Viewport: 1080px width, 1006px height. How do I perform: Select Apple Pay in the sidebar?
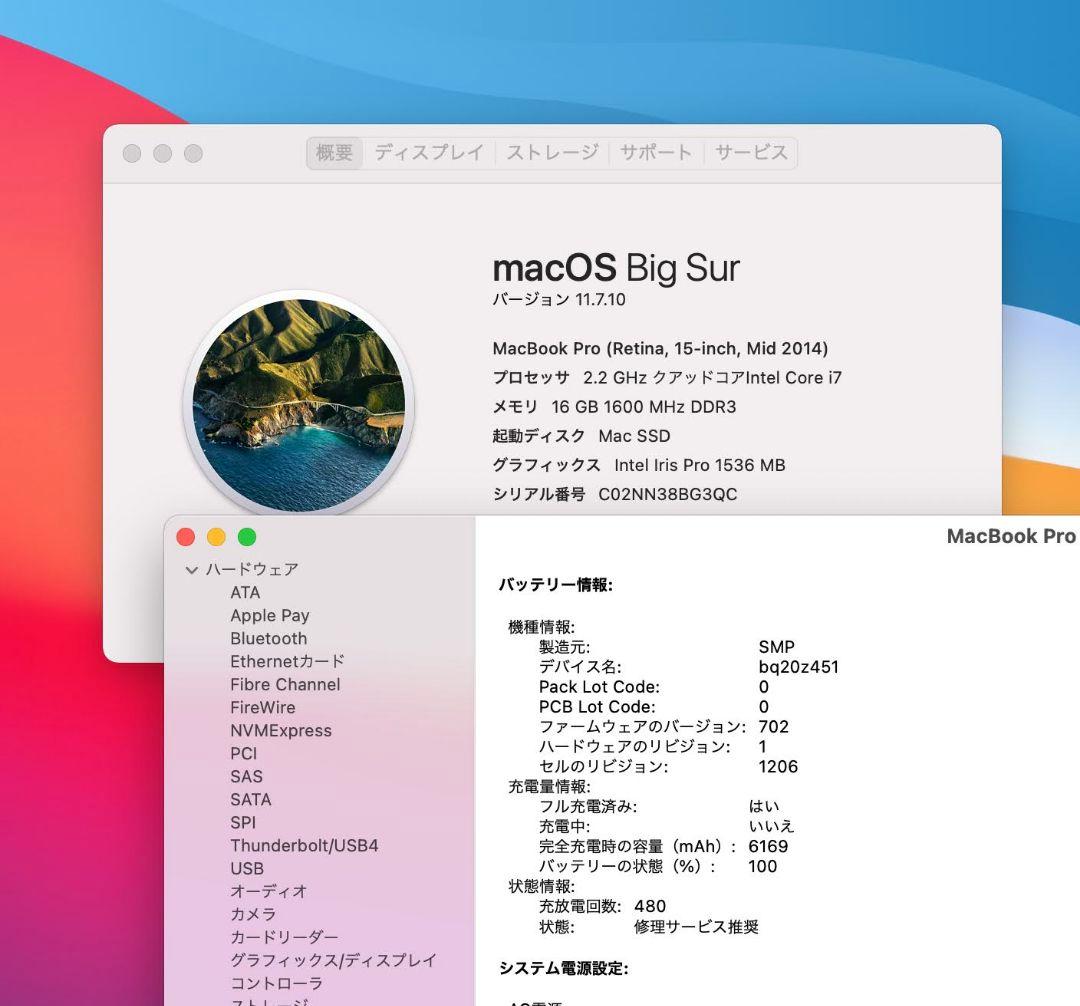pos(269,615)
